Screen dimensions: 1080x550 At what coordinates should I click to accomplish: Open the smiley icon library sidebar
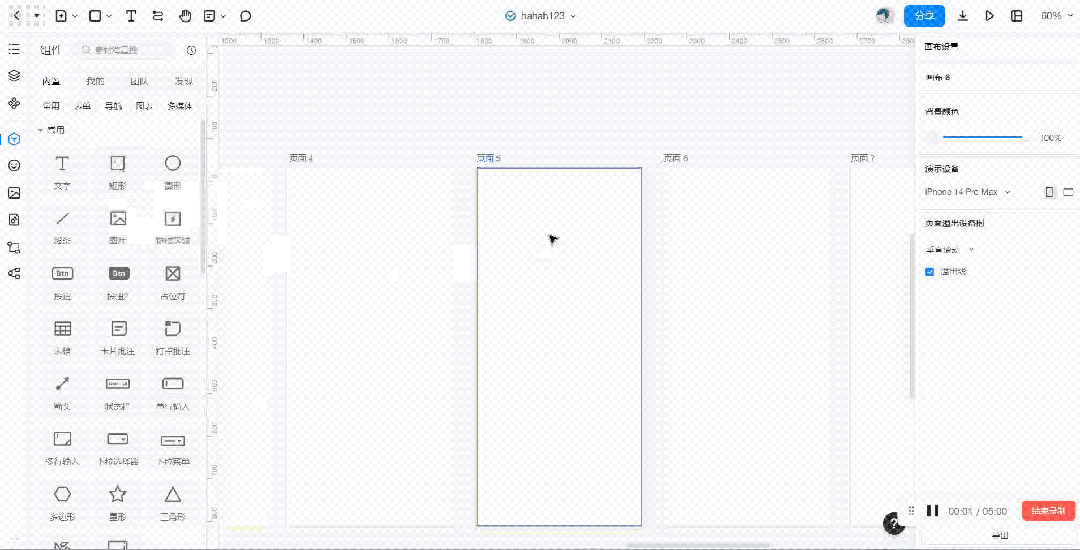[14, 165]
